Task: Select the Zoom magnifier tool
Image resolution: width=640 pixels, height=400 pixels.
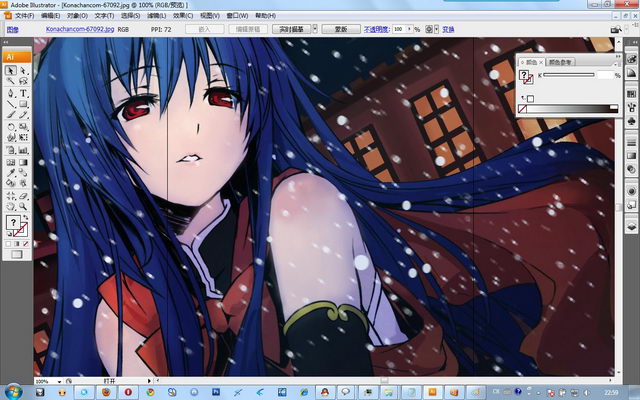Action: click(23, 205)
